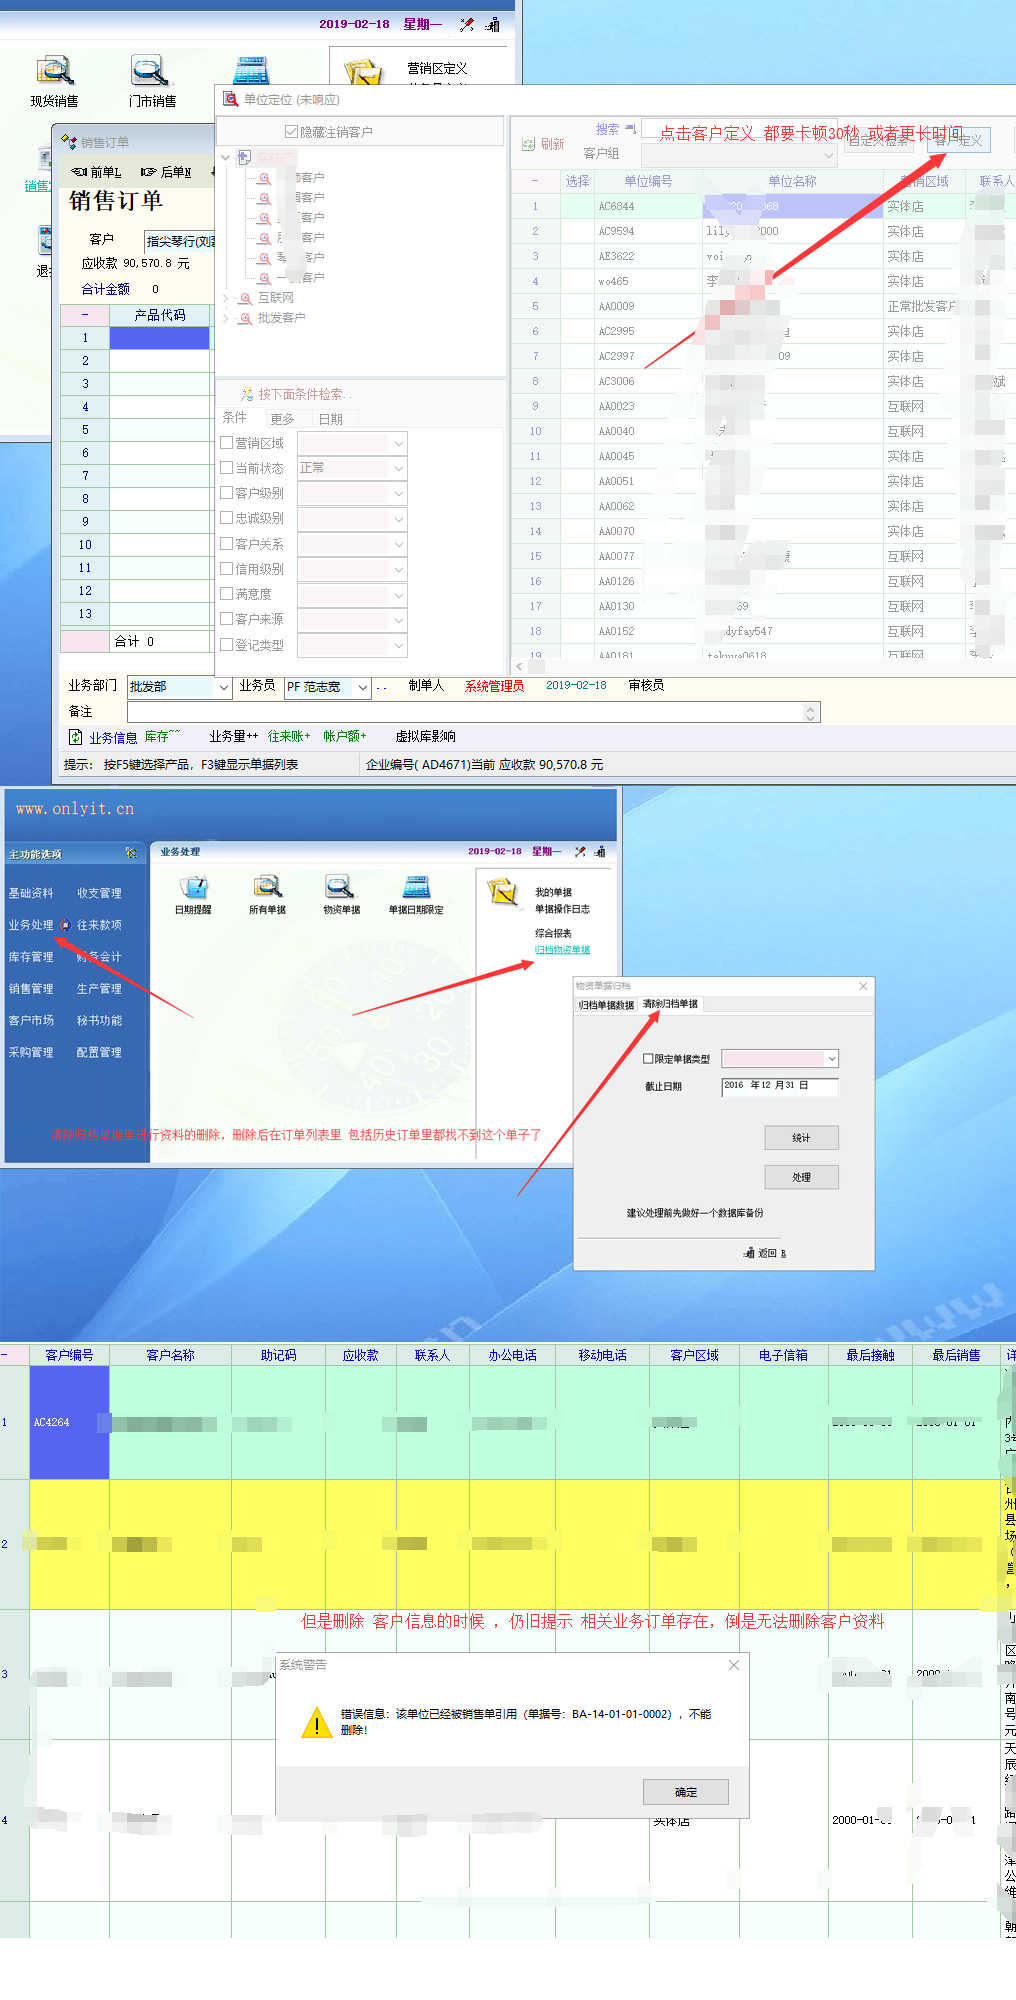Click the 处理 button
Image resolution: width=1016 pixels, height=2000 pixels.
tap(801, 1177)
